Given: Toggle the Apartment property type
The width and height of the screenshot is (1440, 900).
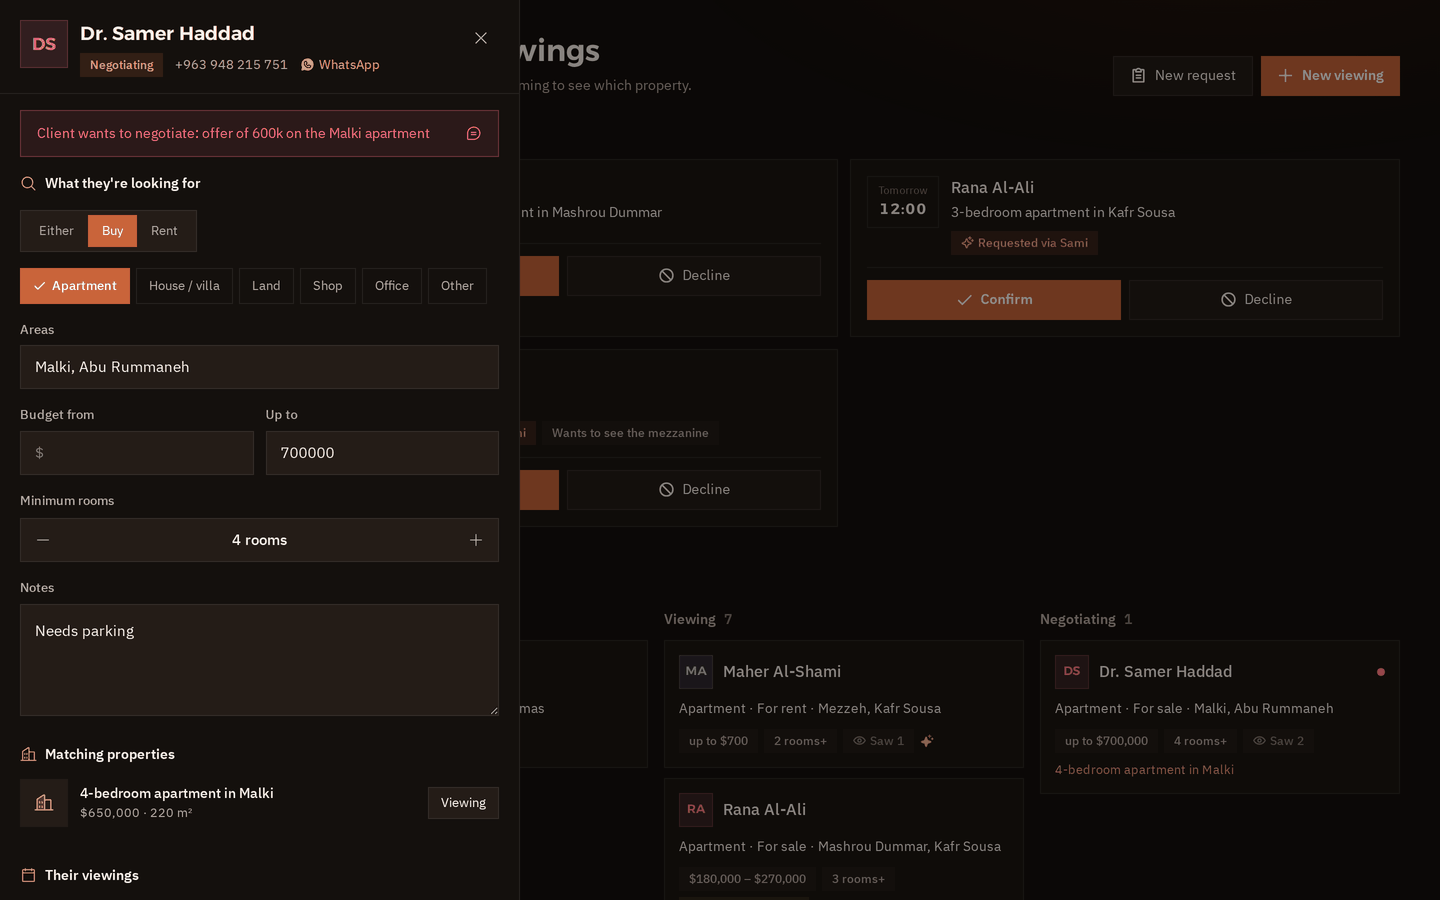Looking at the screenshot, I should tap(75, 286).
